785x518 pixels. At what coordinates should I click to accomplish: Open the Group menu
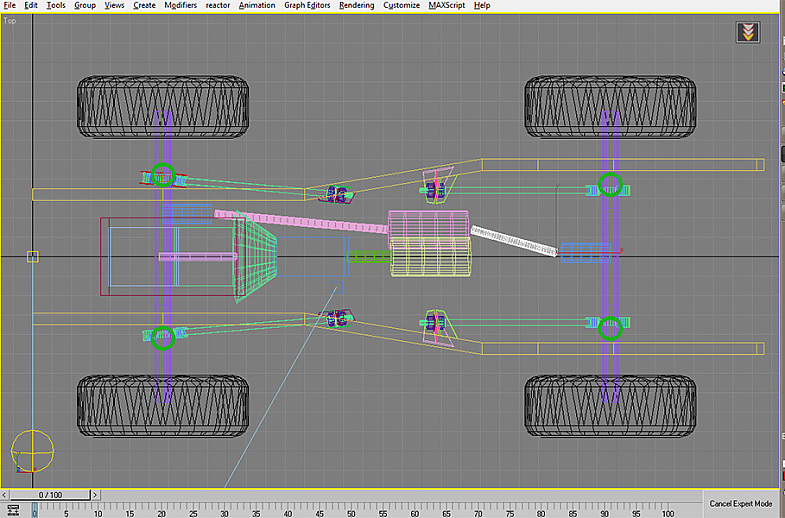click(85, 5)
